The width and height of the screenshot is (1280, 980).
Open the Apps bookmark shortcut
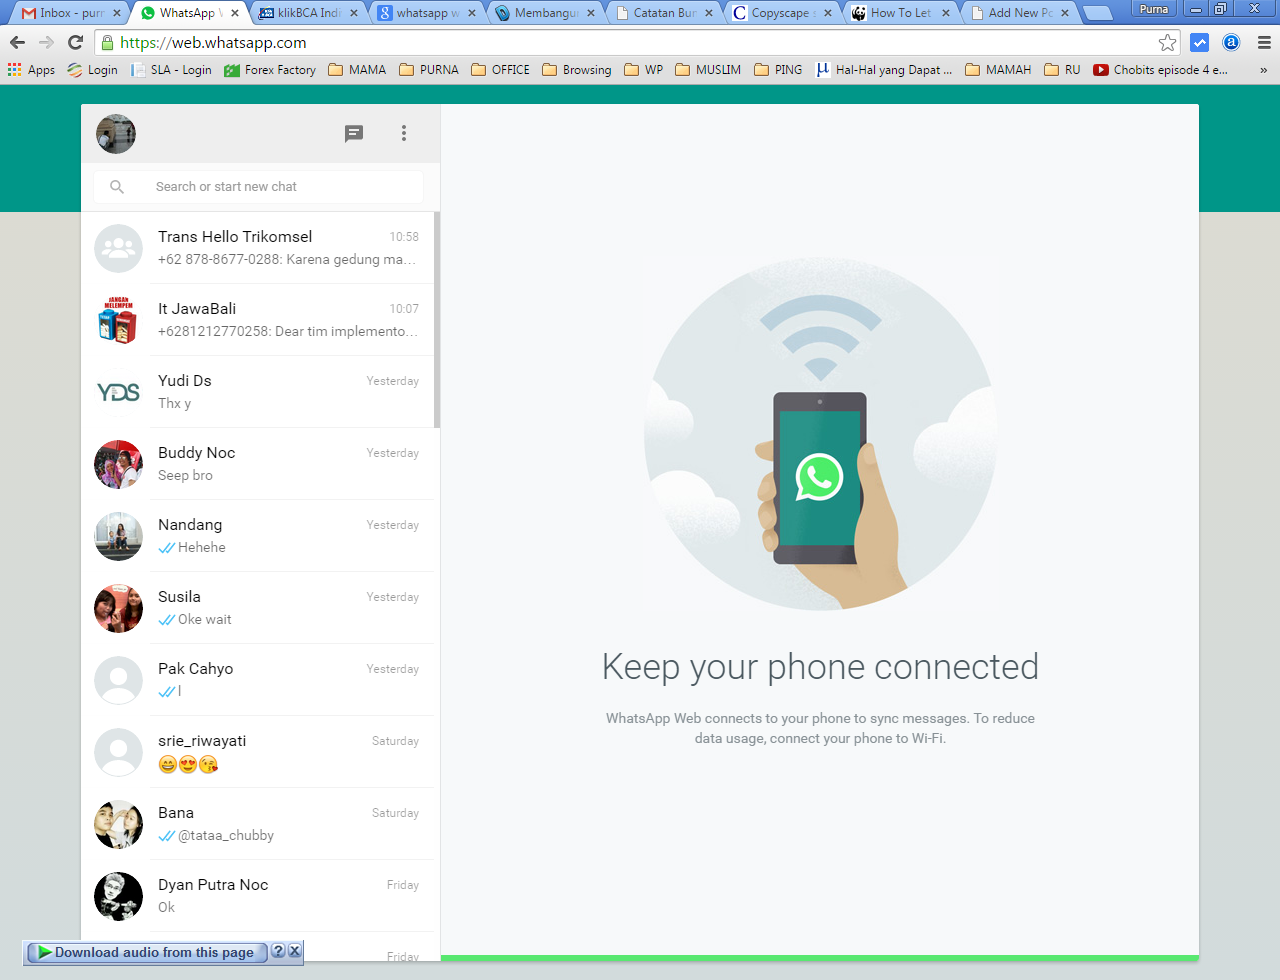tap(31, 70)
